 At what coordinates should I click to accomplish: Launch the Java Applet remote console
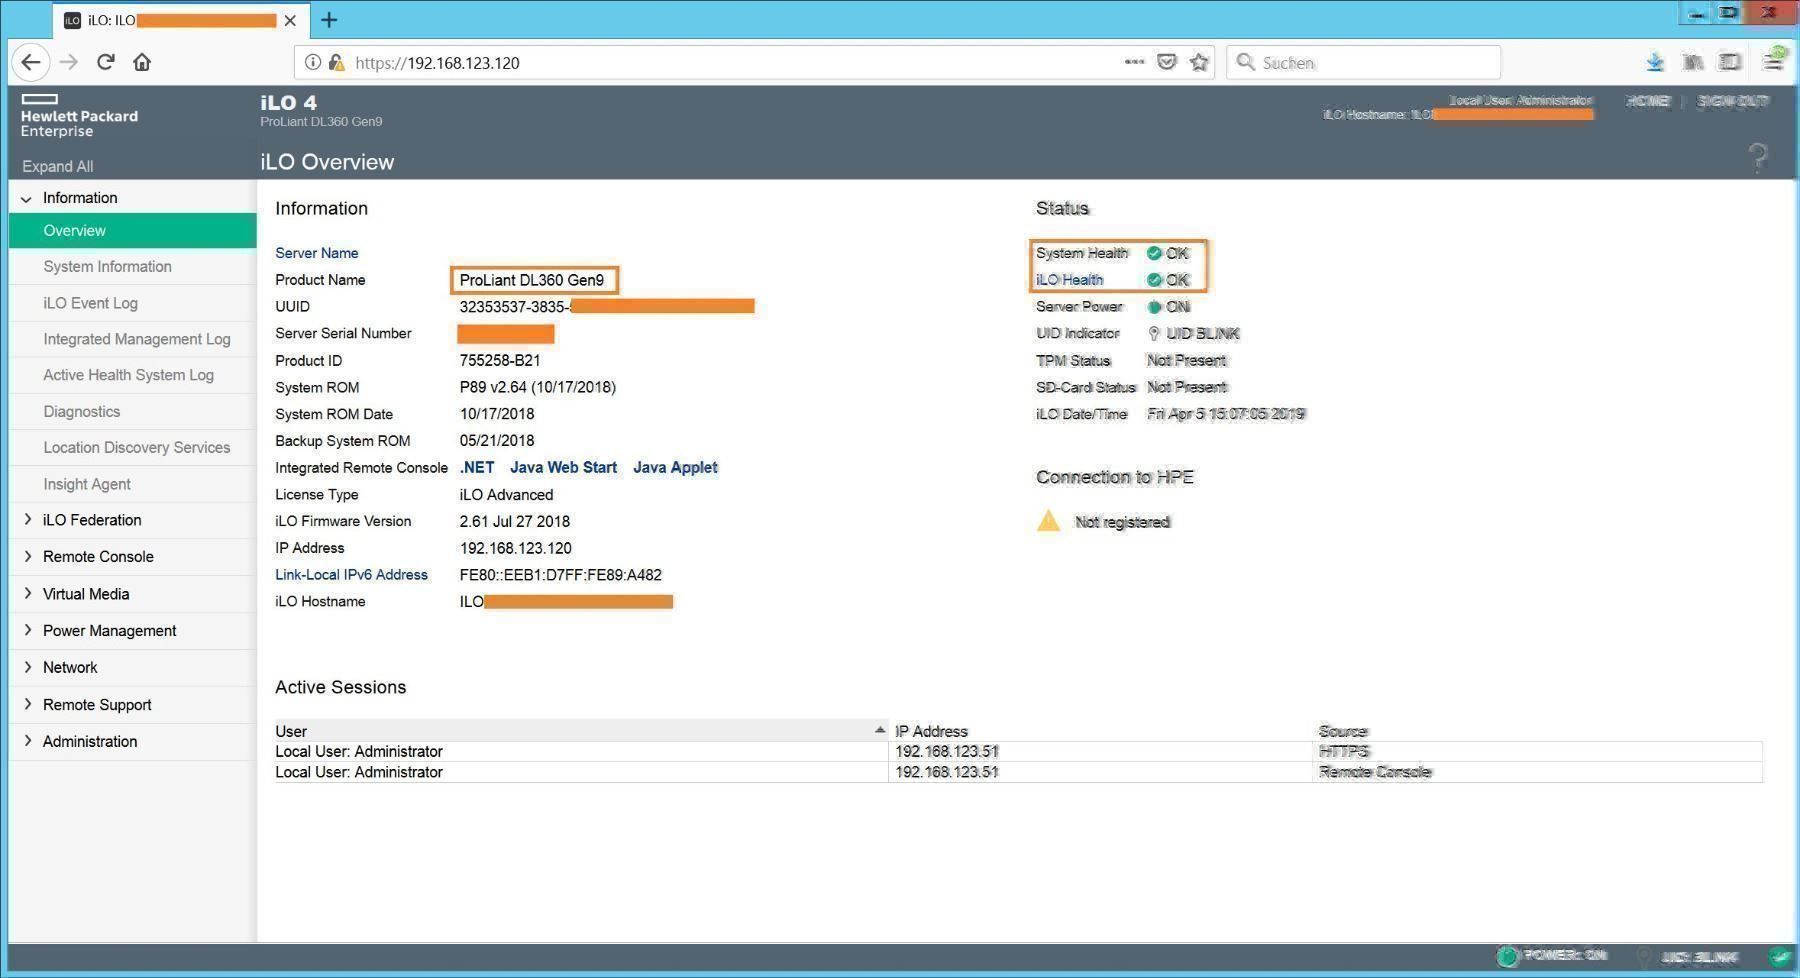[x=675, y=467]
